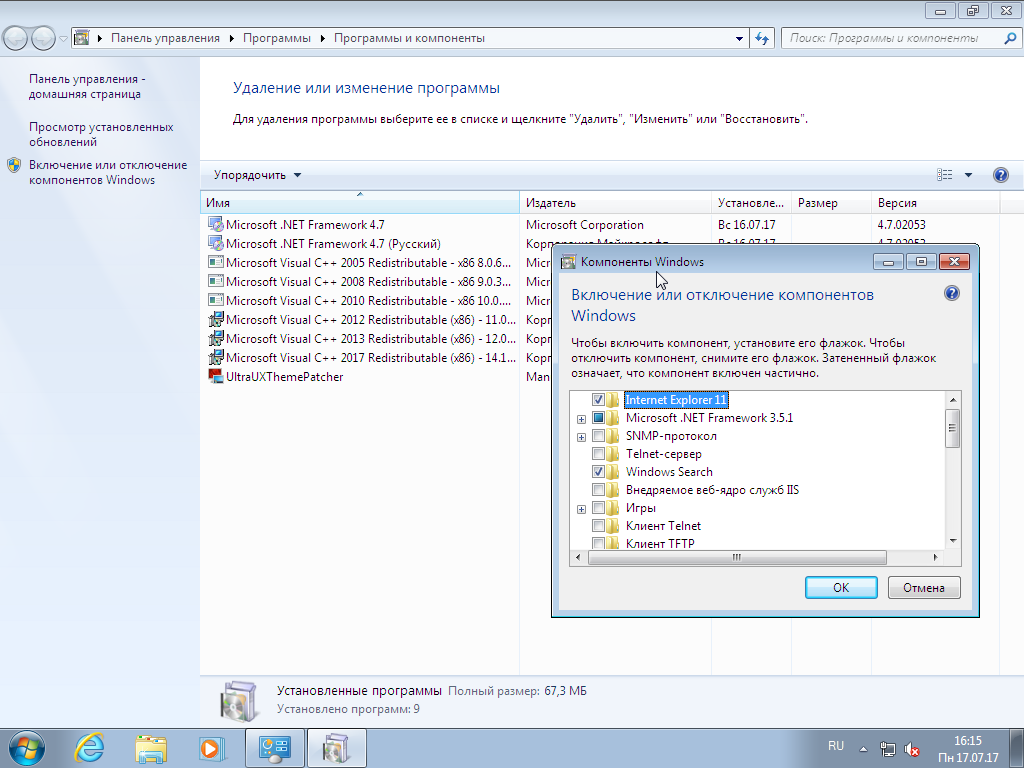The width and height of the screenshot is (1024, 768).
Task: Open the taskbar clock and date
Action: coord(968,749)
